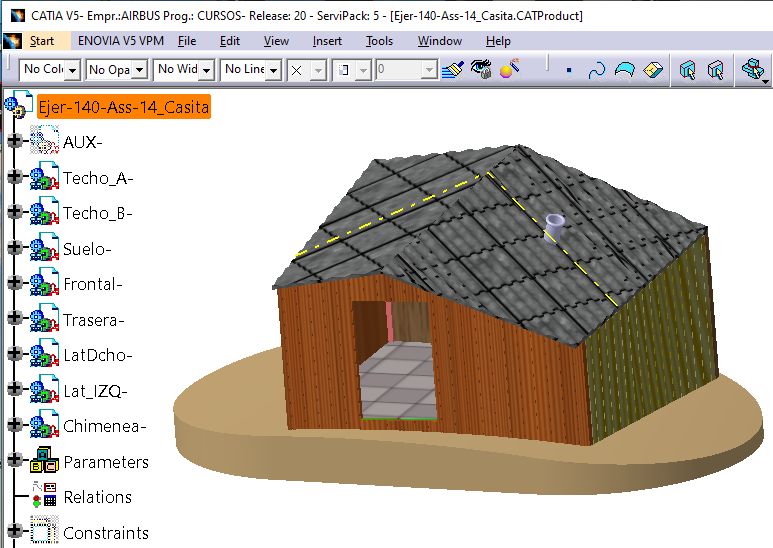Open the No Opacity dropdown
Image resolution: width=773 pixels, height=548 pixels.
(x=139, y=70)
